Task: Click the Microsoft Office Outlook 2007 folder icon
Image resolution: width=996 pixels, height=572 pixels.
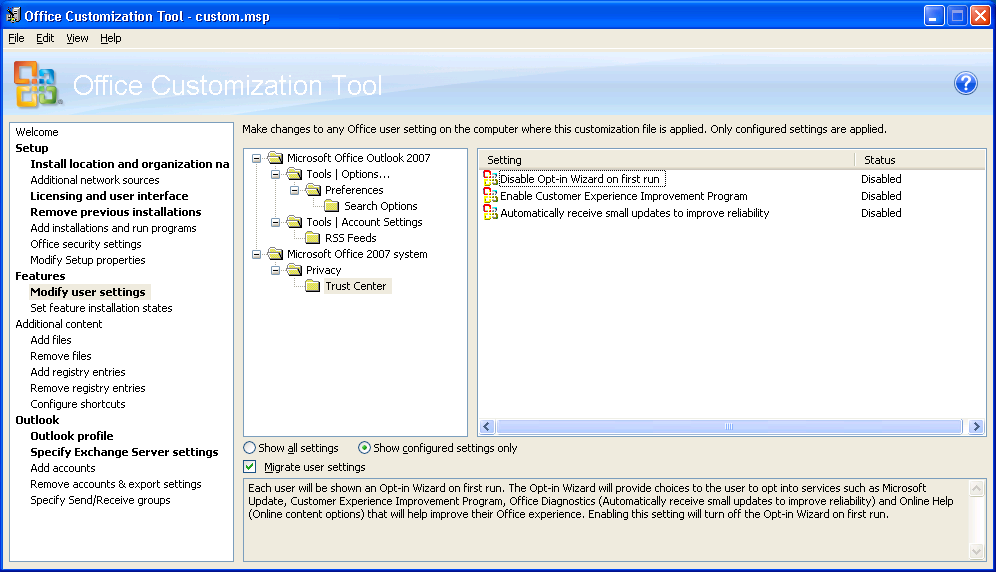Action: 275,158
